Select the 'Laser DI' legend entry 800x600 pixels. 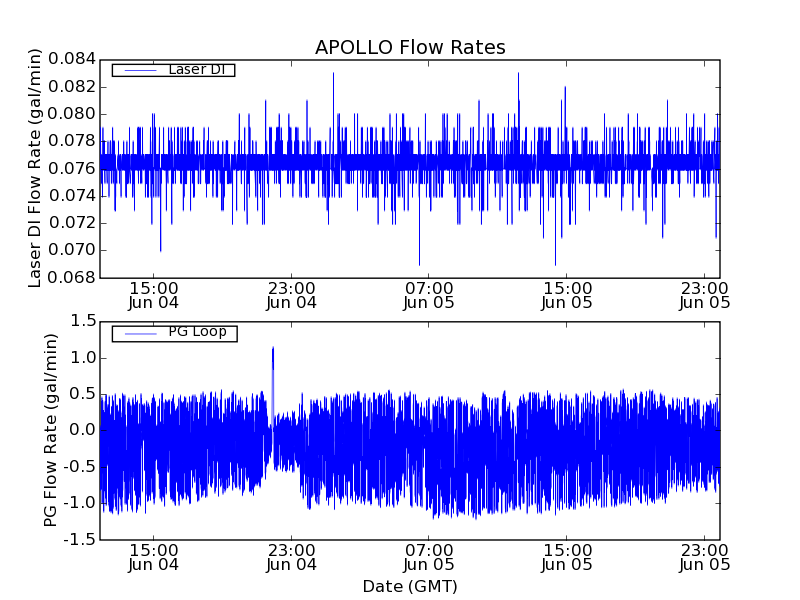pyautogui.click(x=173, y=69)
